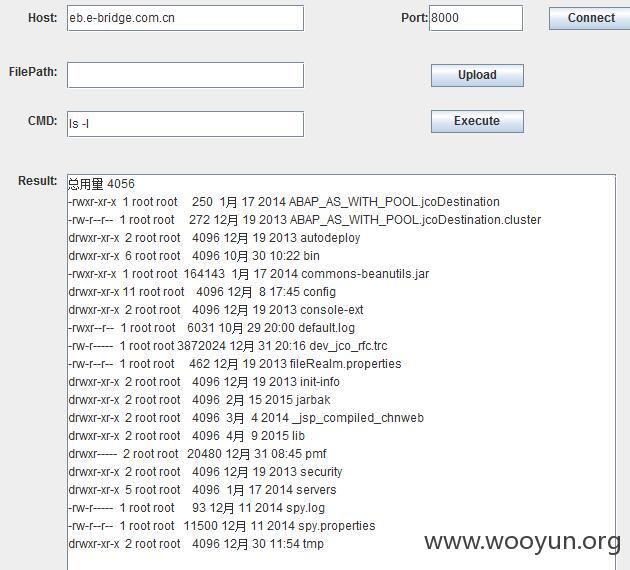Select the pmf directory line
Image resolution: width=630 pixels, height=570 pixels.
[198, 454]
